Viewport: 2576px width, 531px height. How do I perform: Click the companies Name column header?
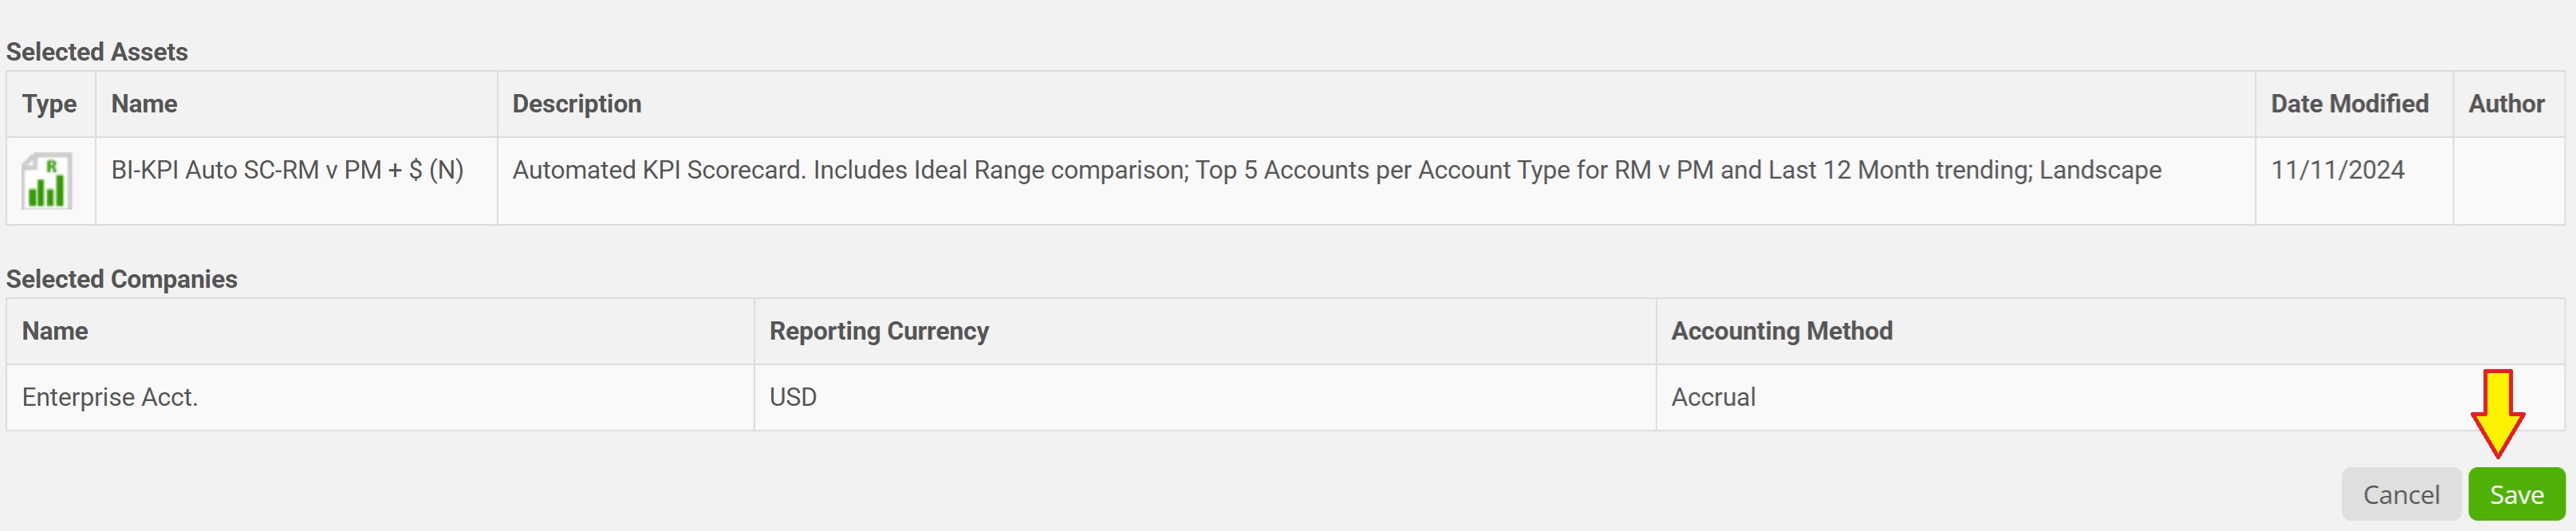55,331
